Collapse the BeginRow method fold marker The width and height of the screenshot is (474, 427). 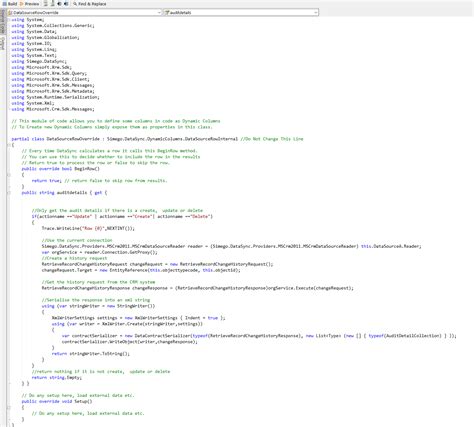pos(9,175)
